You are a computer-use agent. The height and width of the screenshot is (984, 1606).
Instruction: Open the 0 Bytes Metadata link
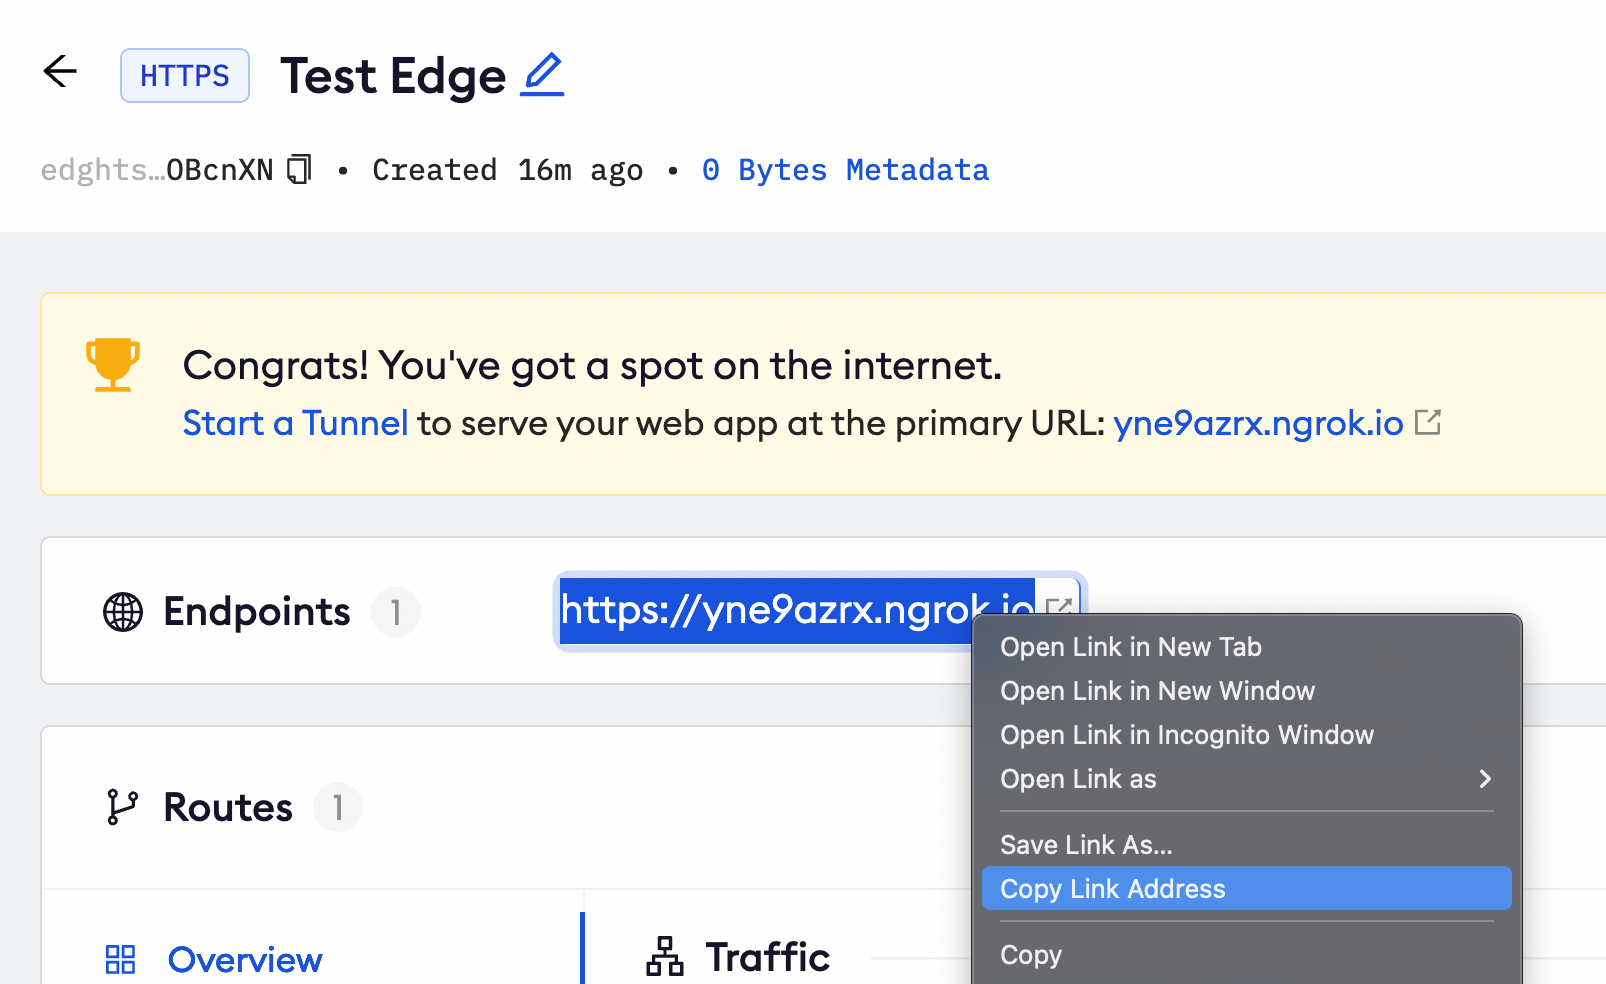tap(845, 170)
